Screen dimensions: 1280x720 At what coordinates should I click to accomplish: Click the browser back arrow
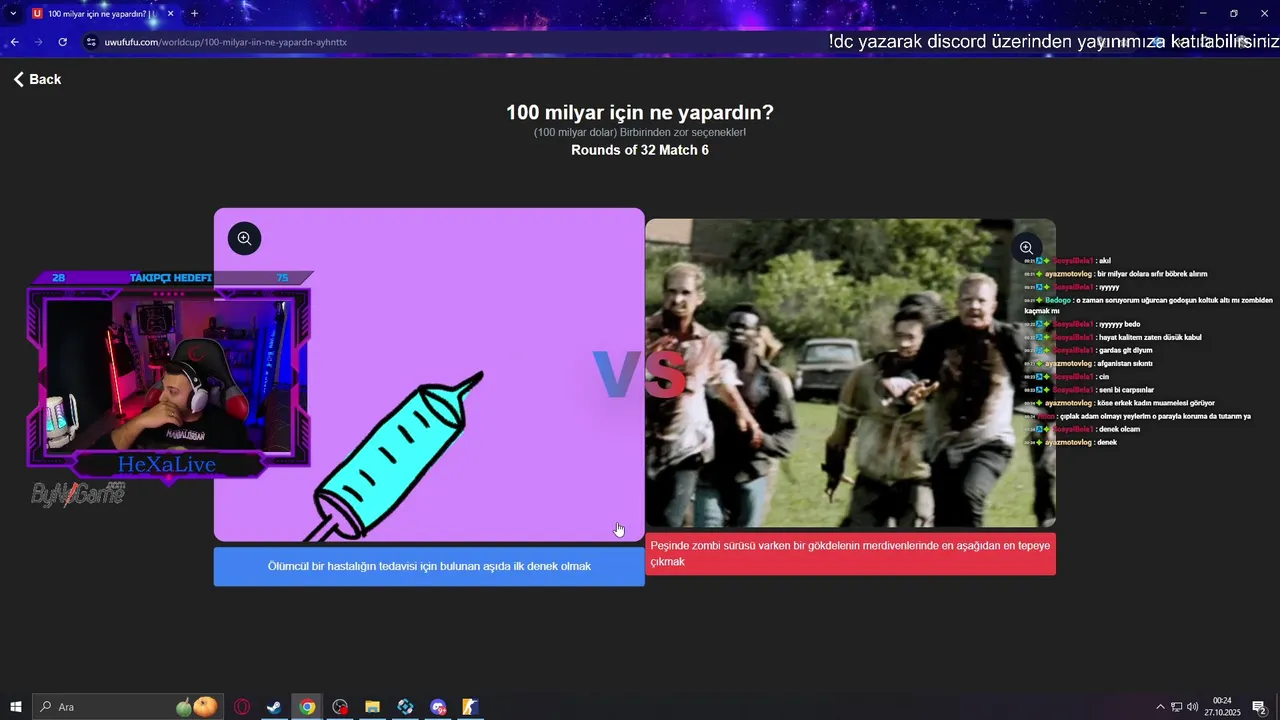14,42
